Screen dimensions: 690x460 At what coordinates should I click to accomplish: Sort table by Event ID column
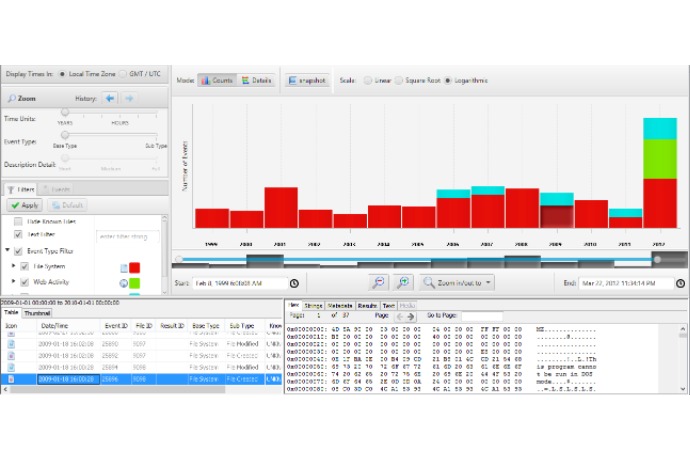point(116,326)
